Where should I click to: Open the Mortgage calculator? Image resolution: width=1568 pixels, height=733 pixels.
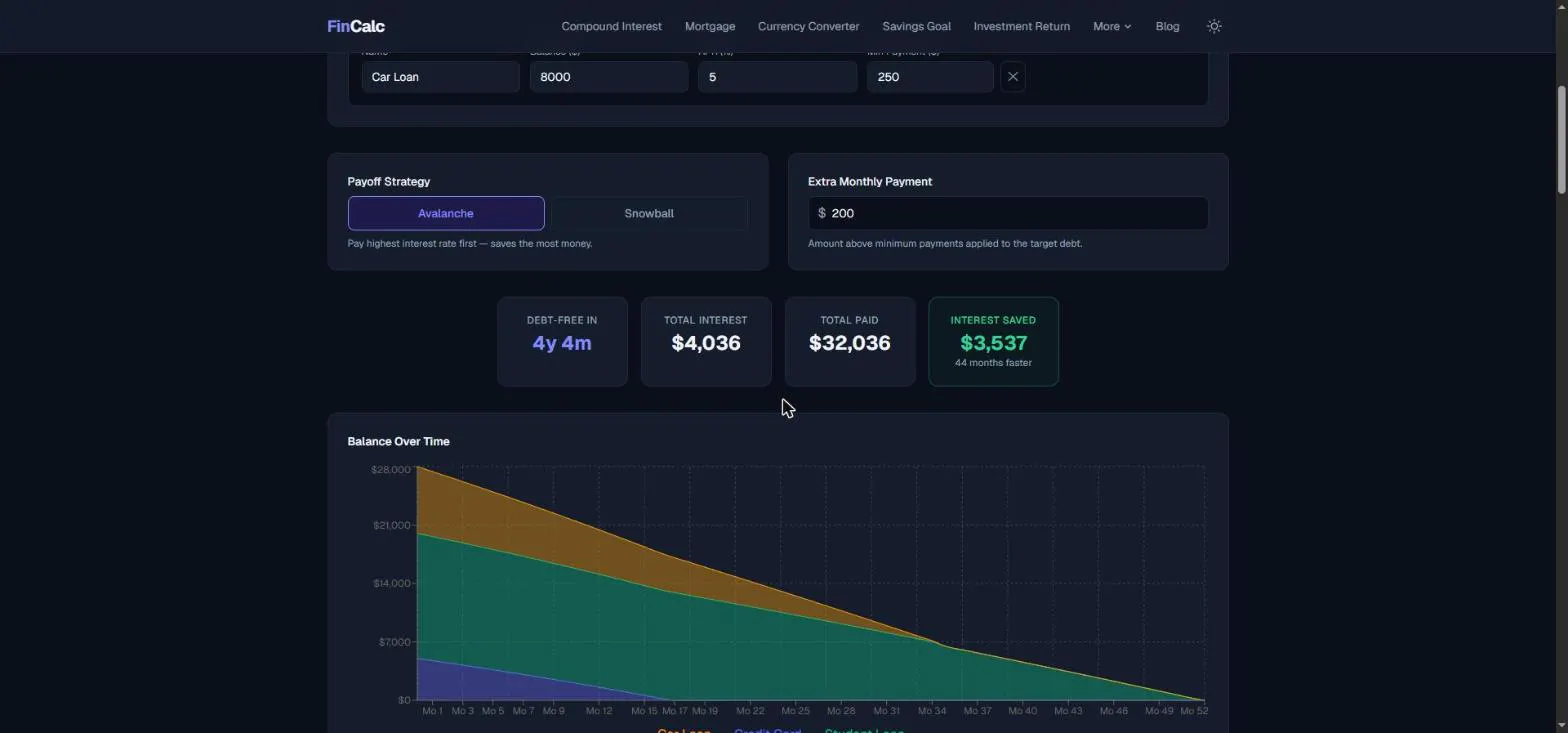(x=710, y=26)
